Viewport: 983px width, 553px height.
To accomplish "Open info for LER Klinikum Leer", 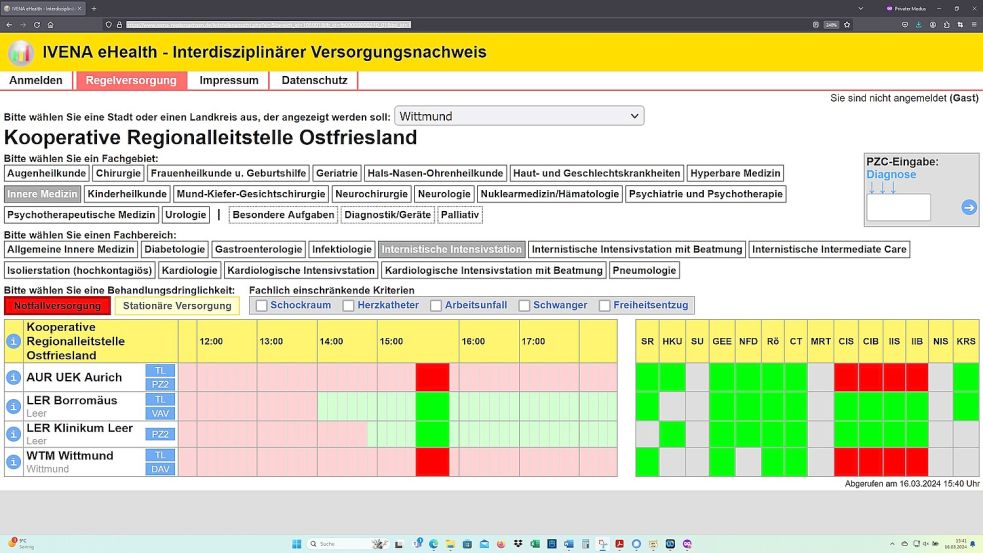I will point(13,434).
